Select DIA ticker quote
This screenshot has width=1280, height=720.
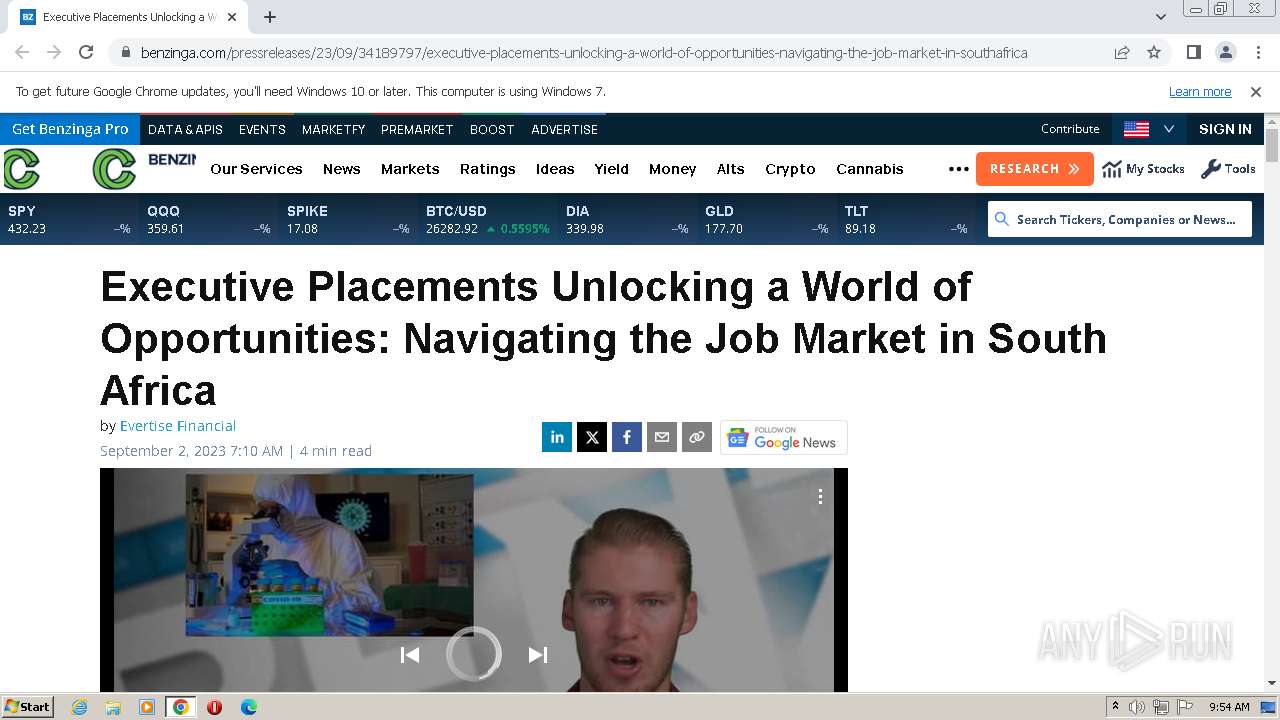point(627,219)
